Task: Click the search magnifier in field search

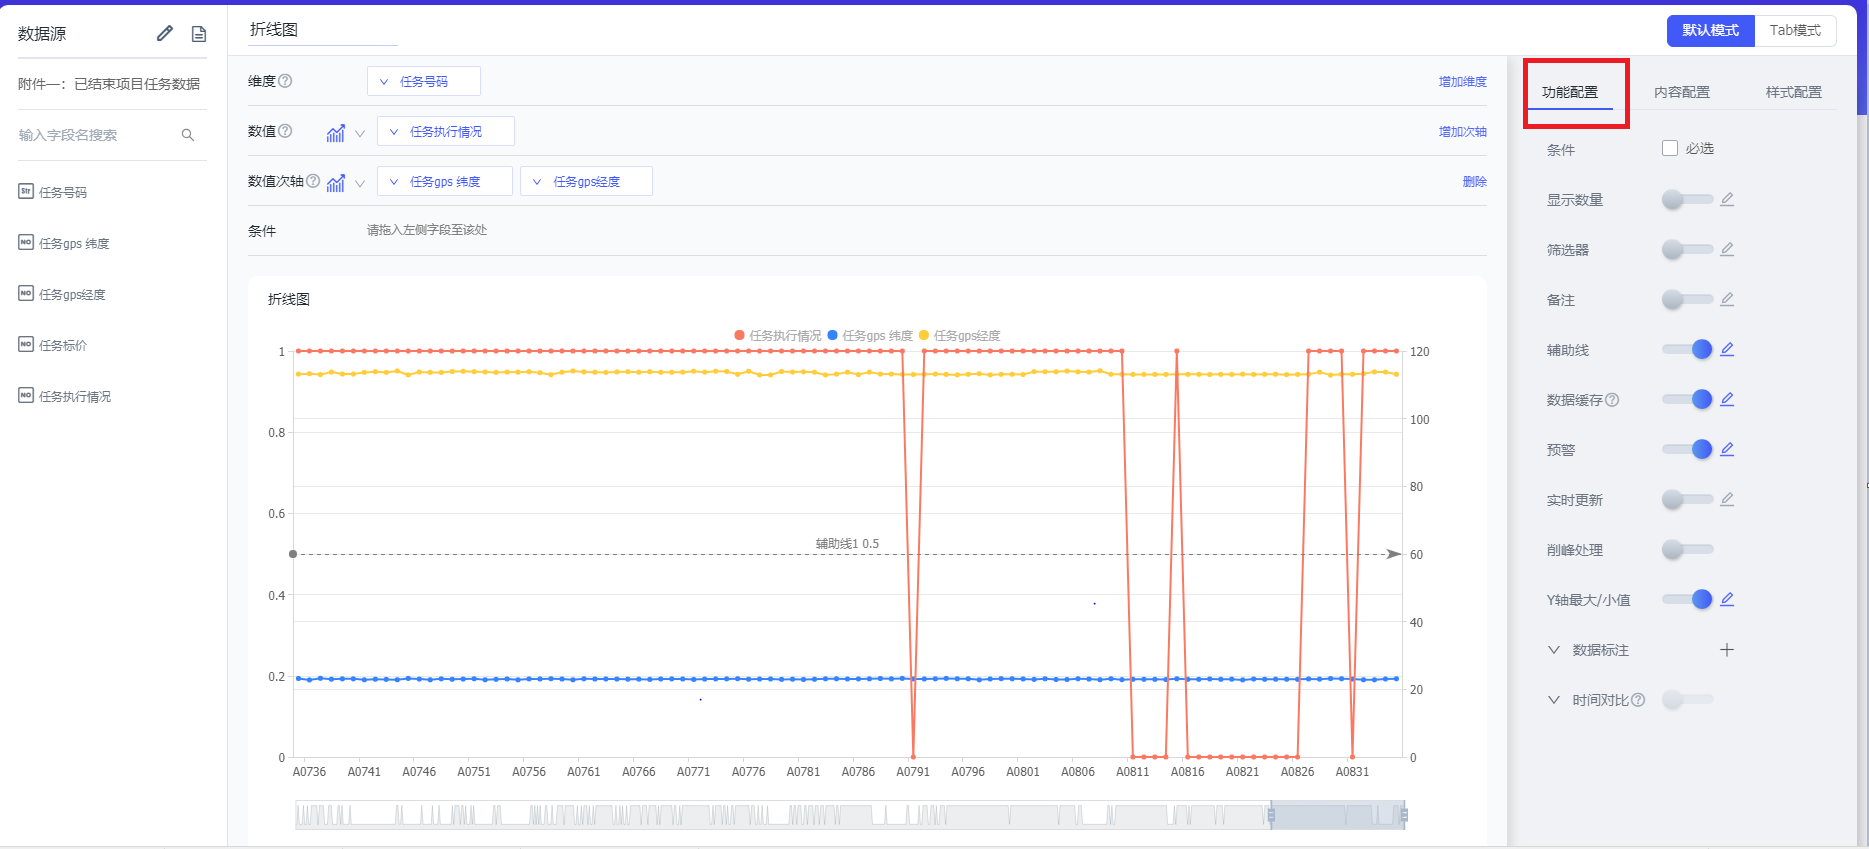Action: coord(187,135)
